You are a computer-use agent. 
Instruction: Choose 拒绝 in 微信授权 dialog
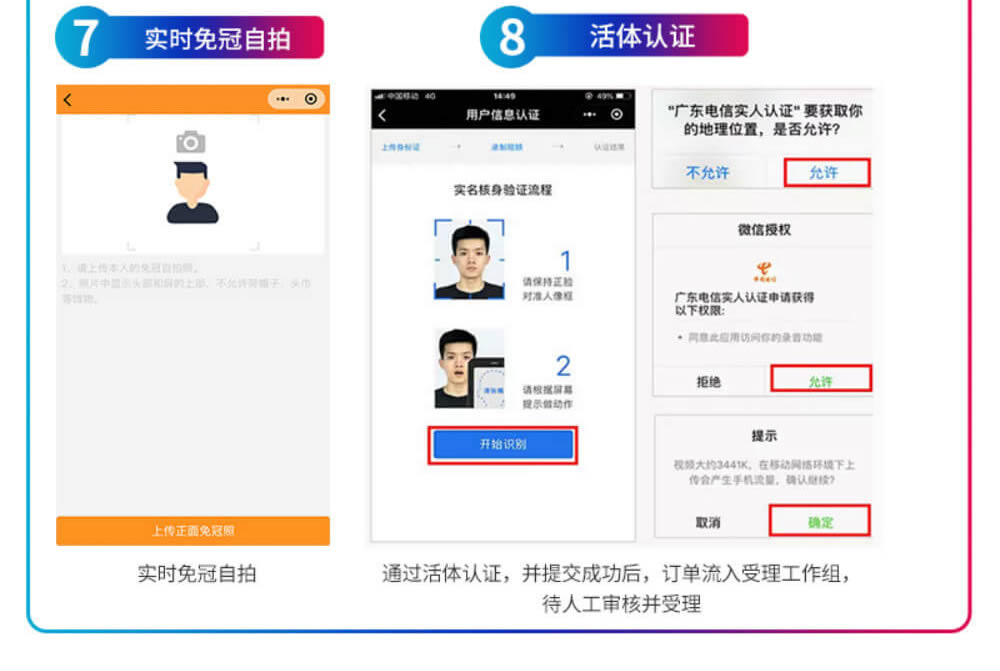(x=709, y=382)
